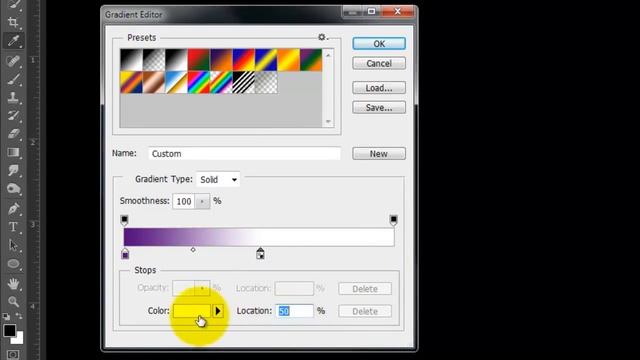Select the right opacity stop
This screenshot has width=640, height=360.
(393, 220)
